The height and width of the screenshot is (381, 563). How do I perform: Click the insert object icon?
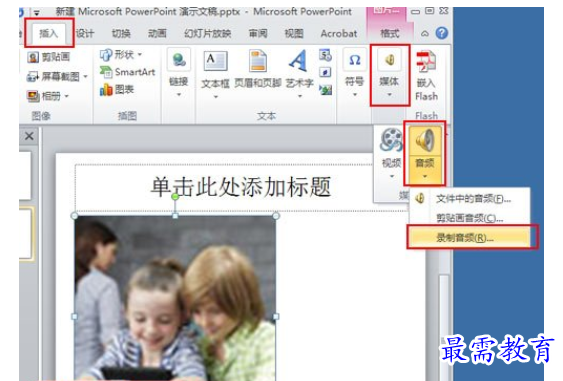coord(325,89)
